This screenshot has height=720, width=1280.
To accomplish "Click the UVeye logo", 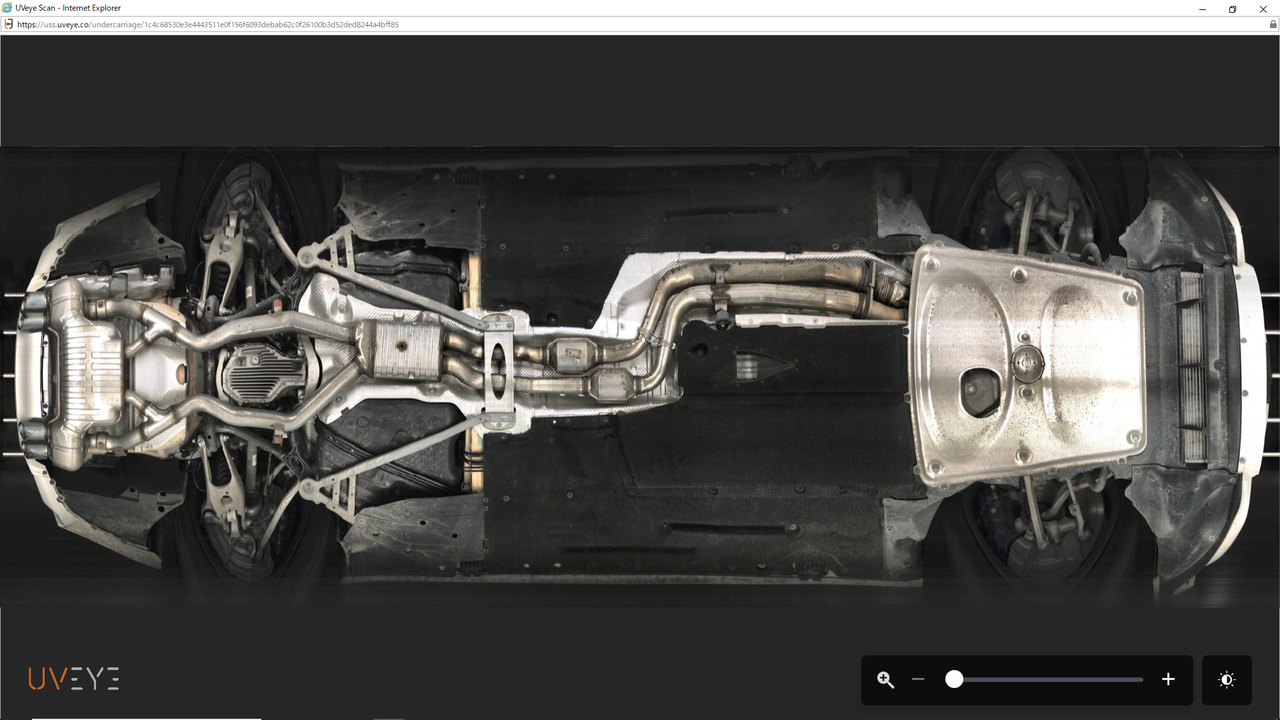I will [x=74, y=679].
